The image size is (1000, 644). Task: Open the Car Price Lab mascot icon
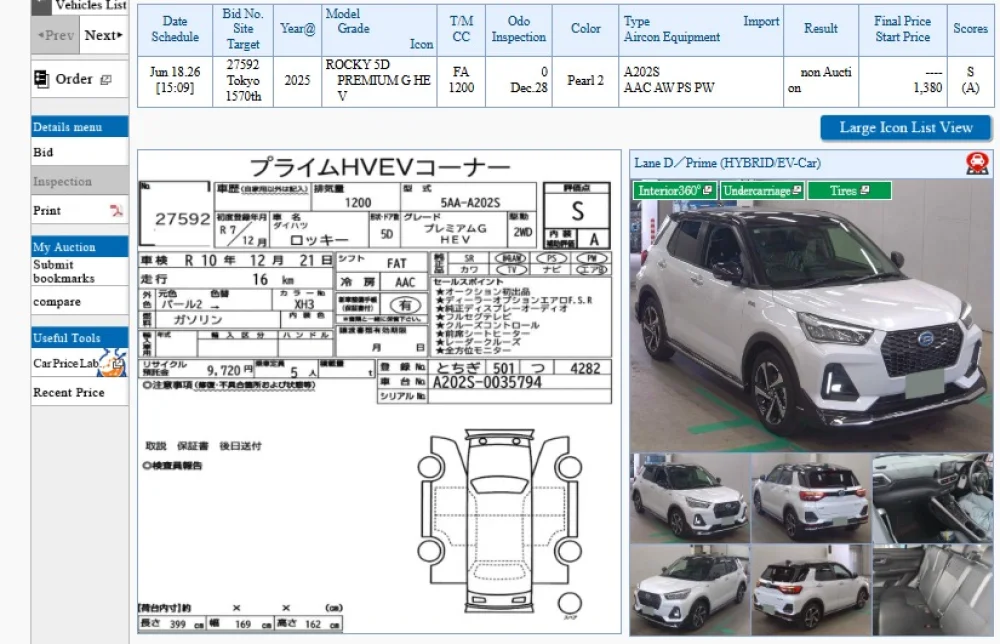(114, 362)
